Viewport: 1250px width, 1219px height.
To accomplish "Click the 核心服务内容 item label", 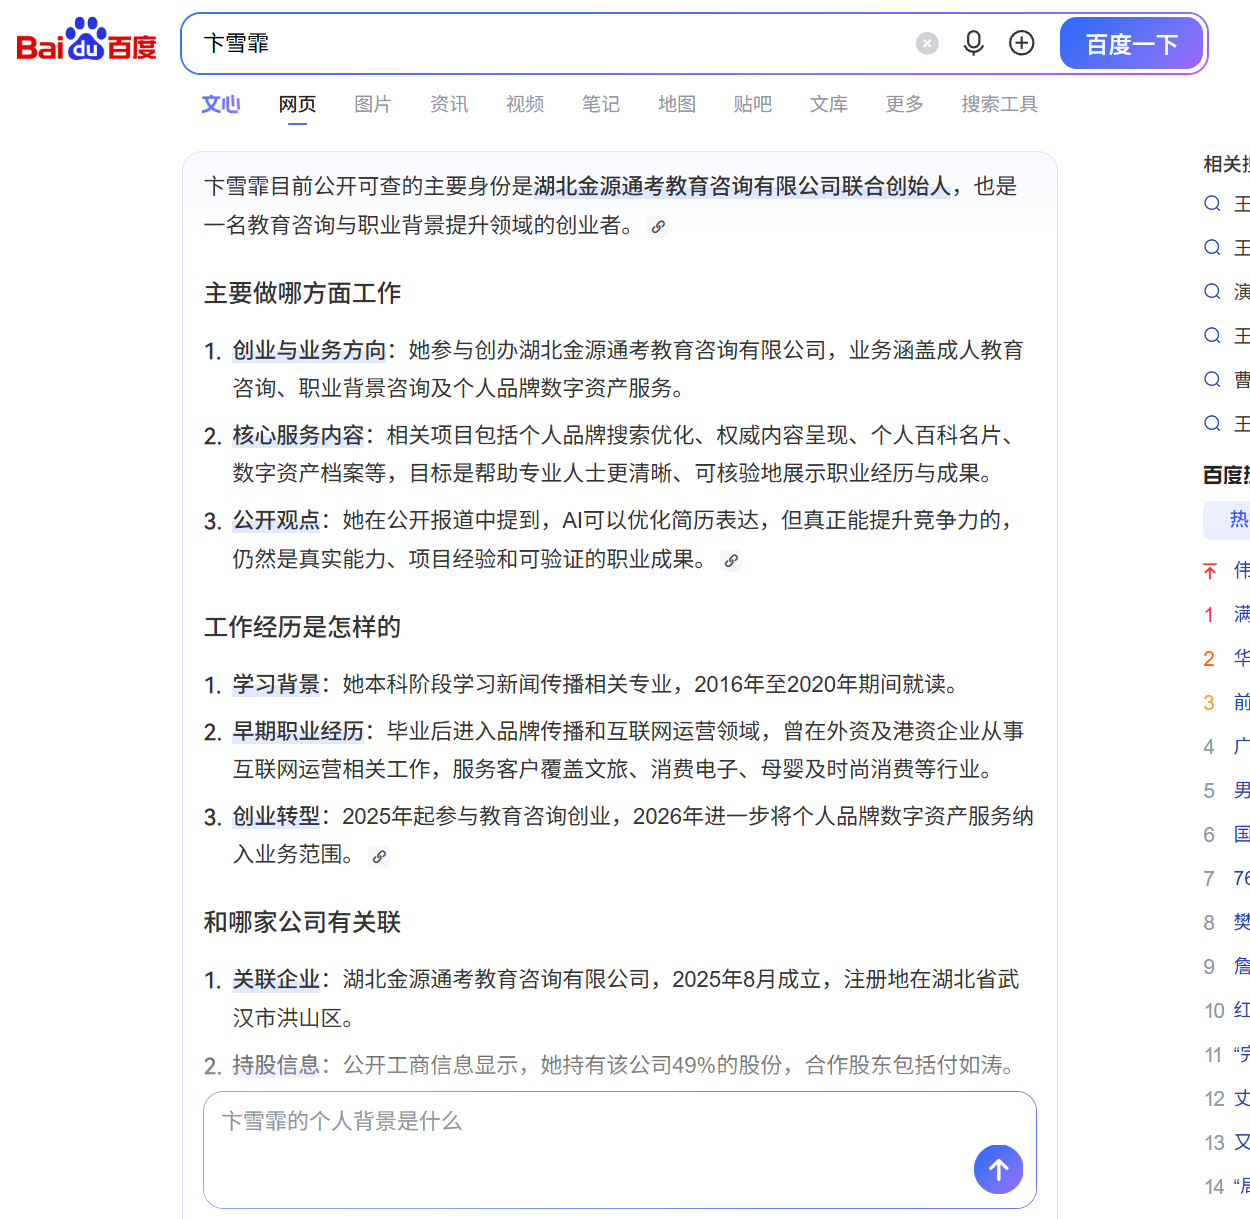I will (x=299, y=435).
